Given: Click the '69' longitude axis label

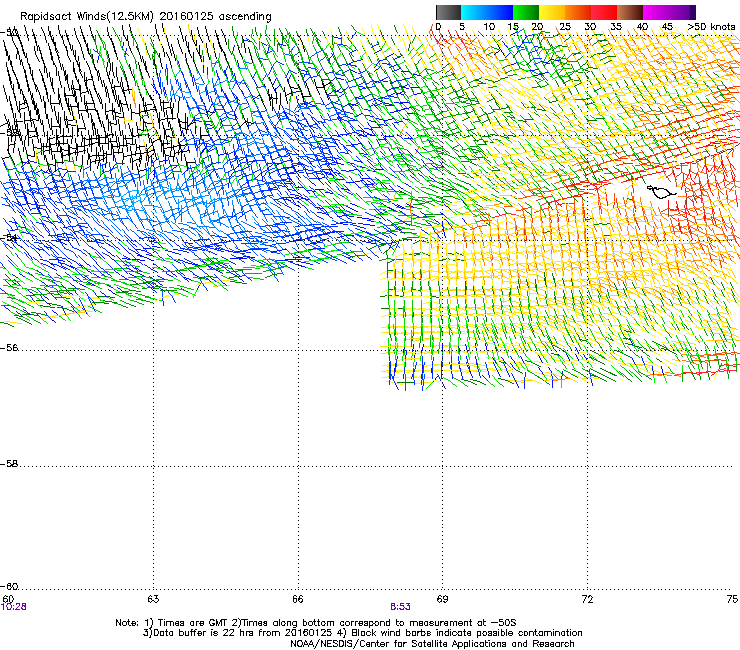Looking at the screenshot, I should tap(442, 599).
